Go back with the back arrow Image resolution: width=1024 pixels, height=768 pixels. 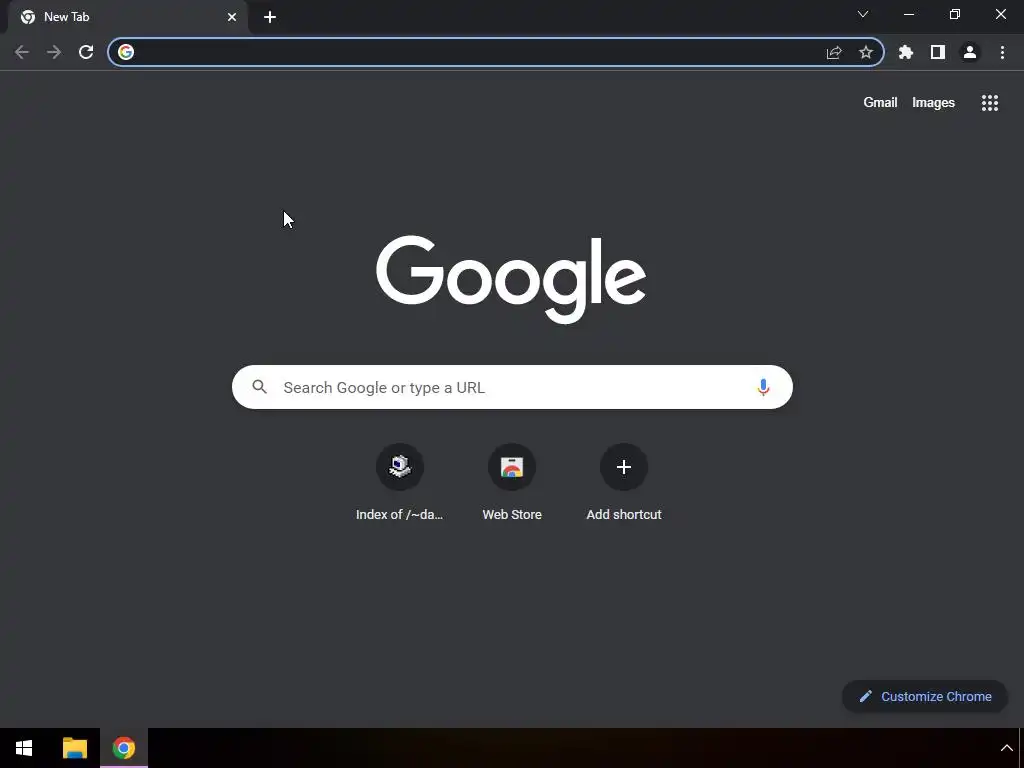[22, 52]
